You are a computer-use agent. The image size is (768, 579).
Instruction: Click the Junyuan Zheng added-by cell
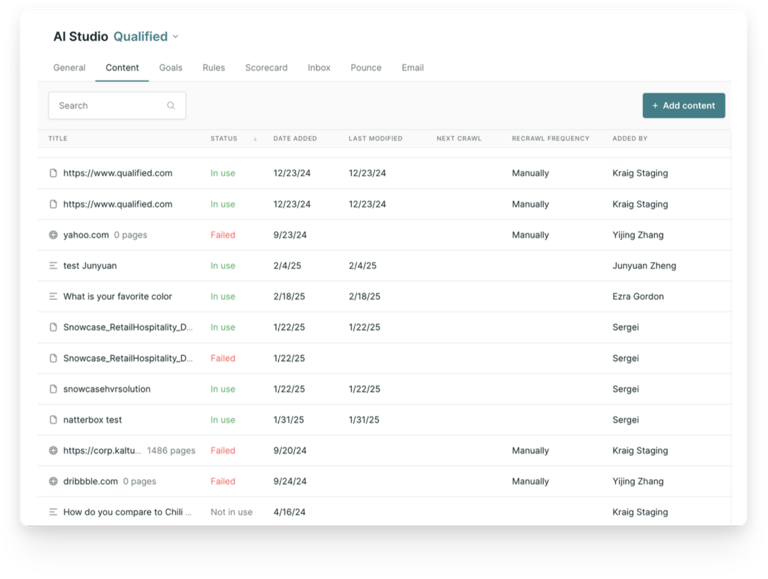(x=644, y=265)
